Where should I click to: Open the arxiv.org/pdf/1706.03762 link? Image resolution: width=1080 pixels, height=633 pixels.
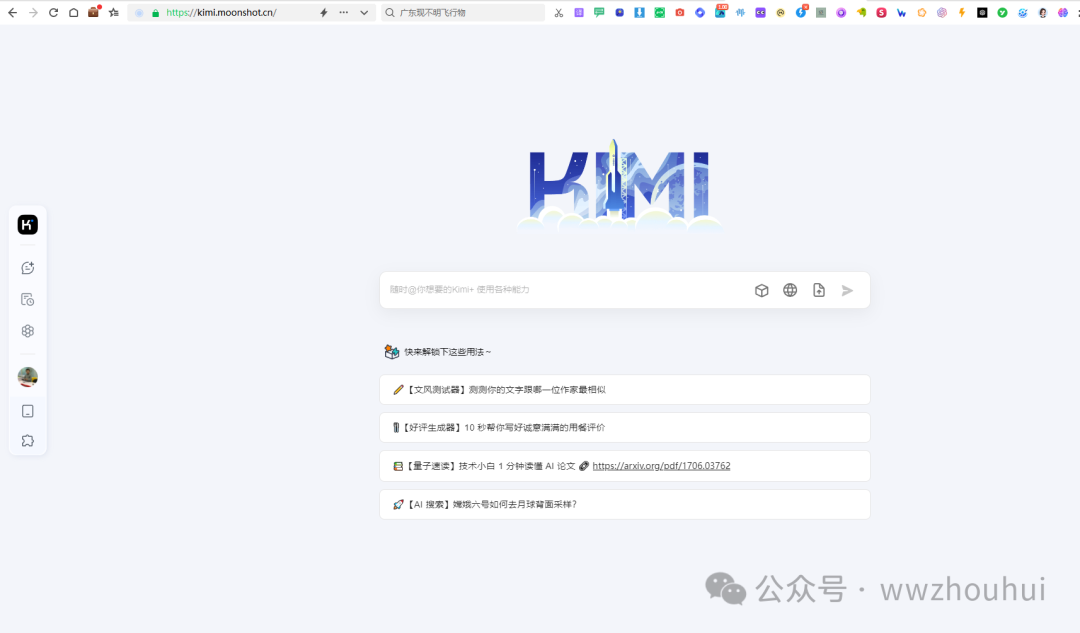(661, 466)
